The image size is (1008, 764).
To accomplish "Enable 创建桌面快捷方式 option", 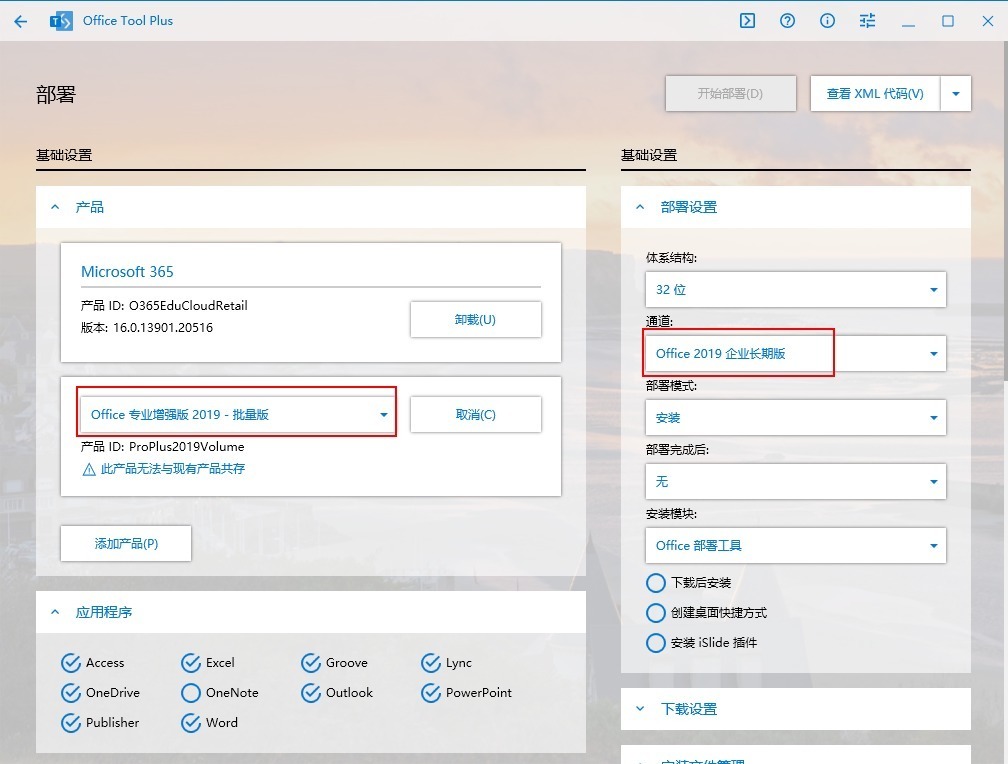I will pyautogui.click(x=656, y=613).
